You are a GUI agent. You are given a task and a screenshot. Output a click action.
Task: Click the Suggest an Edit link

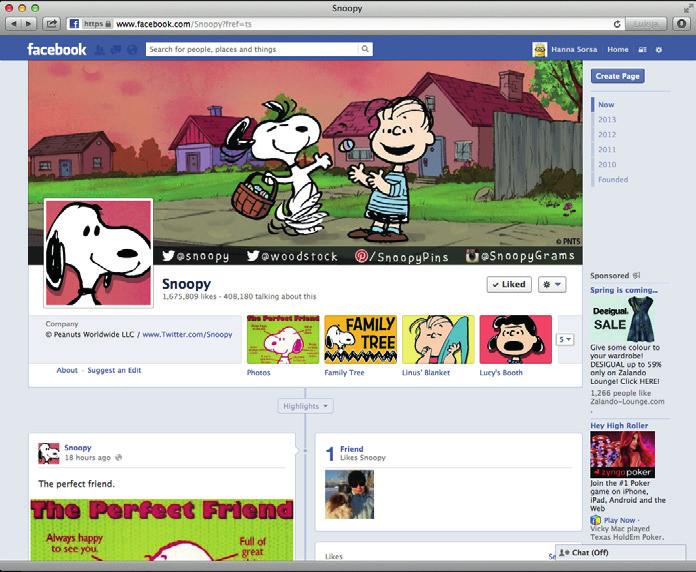click(x=114, y=370)
